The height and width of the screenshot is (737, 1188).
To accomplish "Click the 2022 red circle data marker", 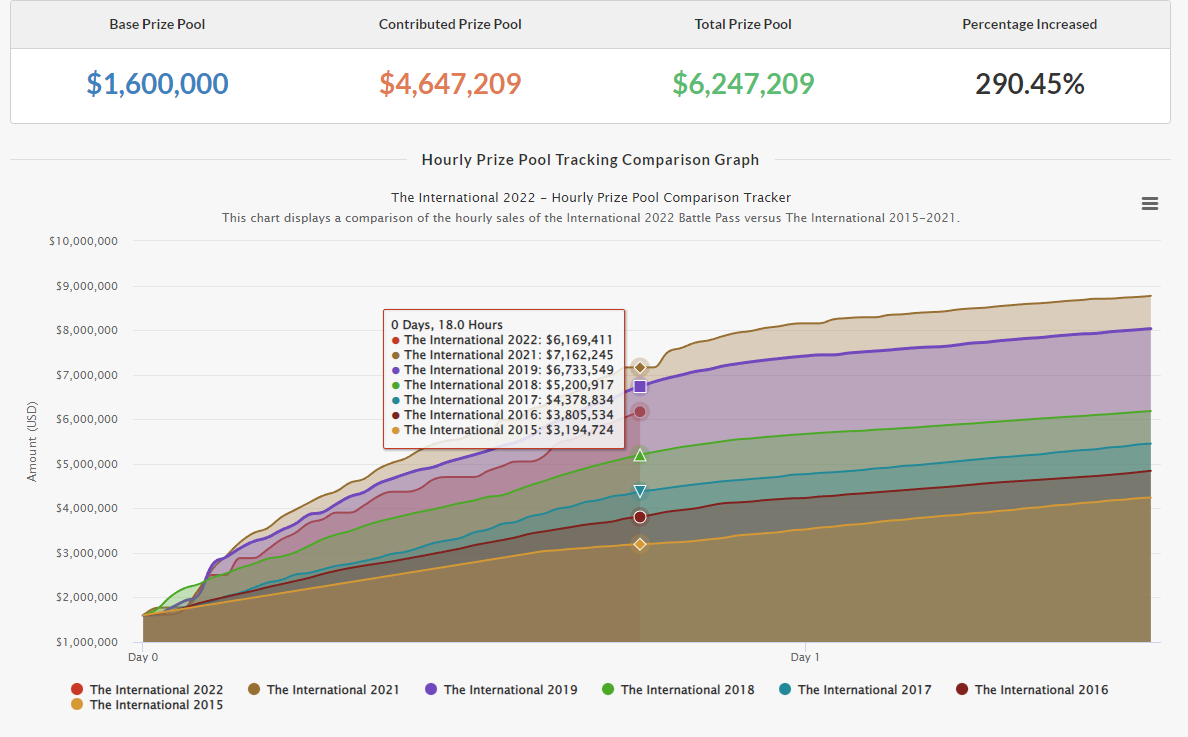I will tap(640, 412).
